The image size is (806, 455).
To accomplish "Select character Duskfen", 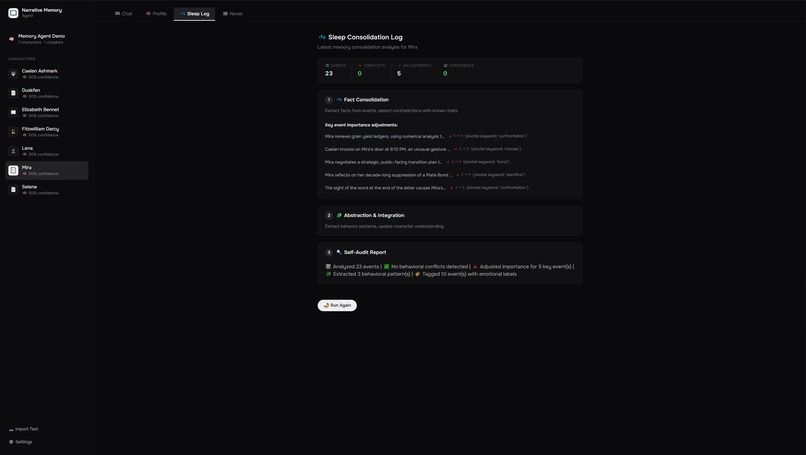I will pyautogui.click(x=47, y=93).
